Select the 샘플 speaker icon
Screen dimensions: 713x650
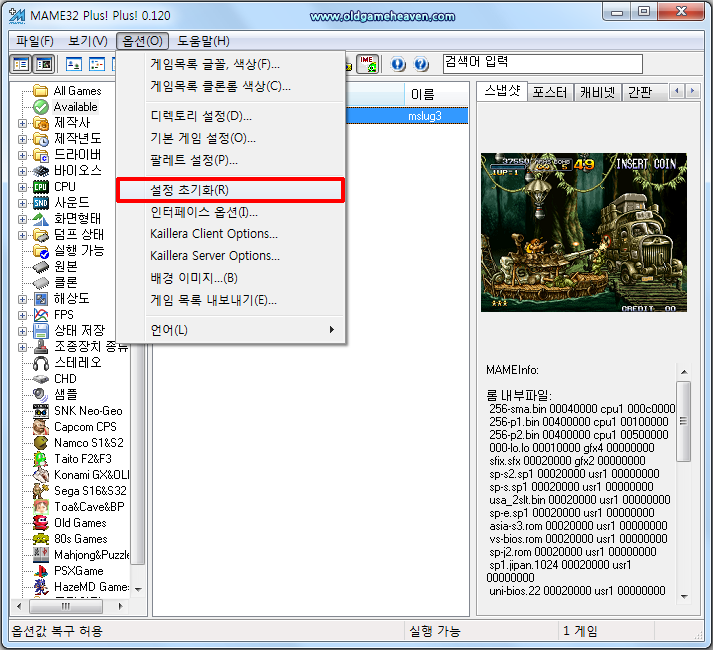[41, 395]
